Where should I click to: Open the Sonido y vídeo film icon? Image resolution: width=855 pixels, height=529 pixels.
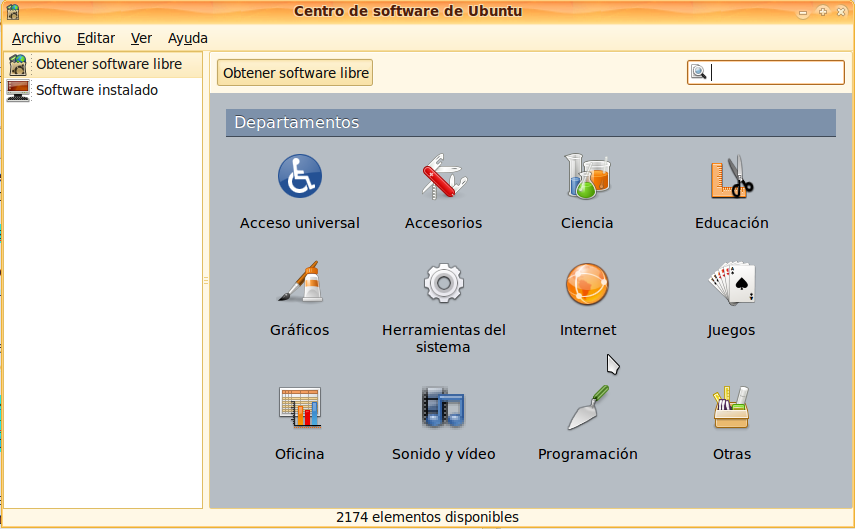click(x=443, y=407)
